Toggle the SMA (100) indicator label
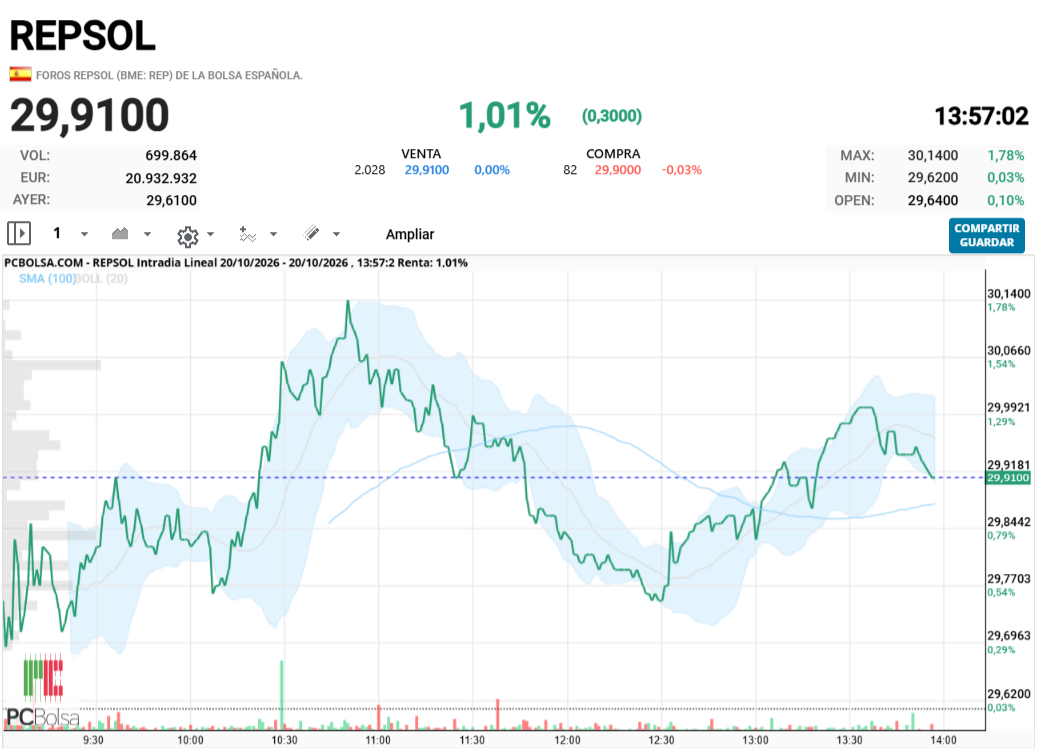 coord(46,278)
